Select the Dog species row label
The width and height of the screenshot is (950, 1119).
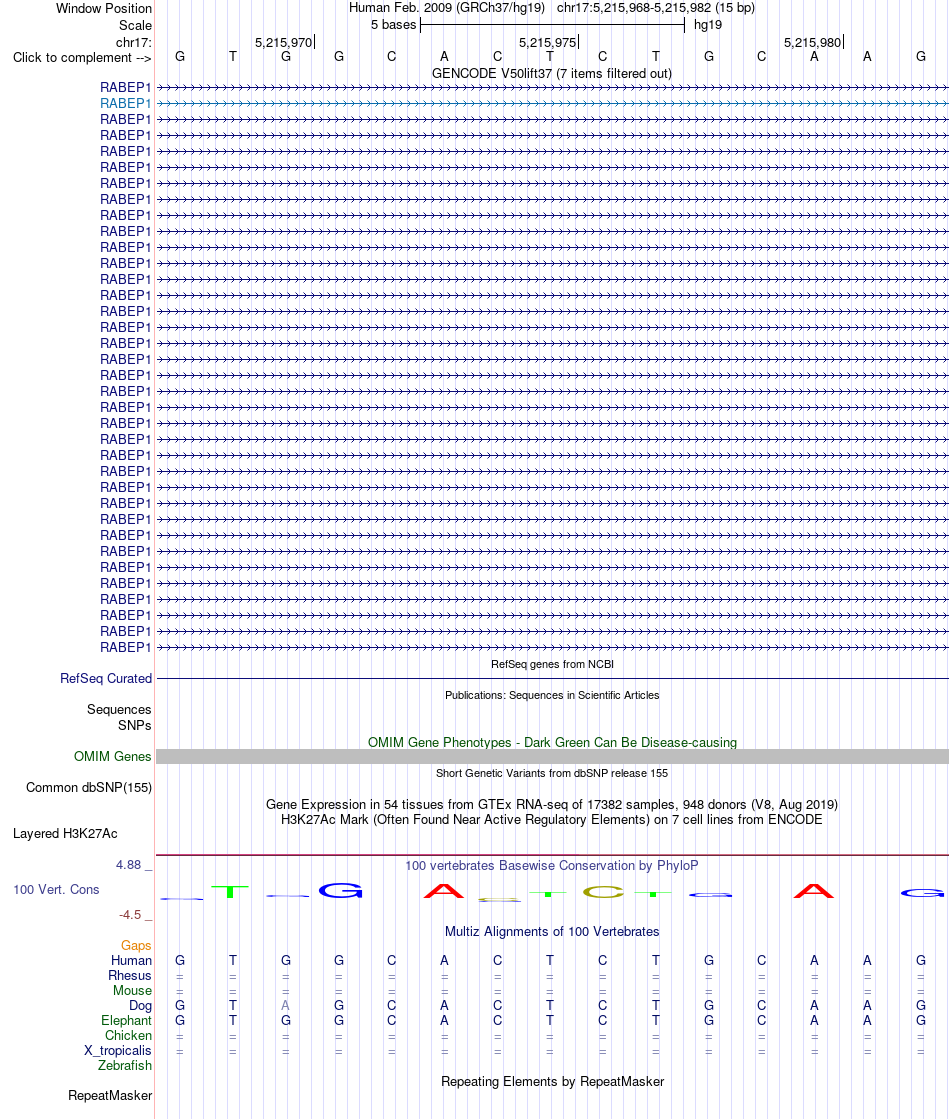141,1006
